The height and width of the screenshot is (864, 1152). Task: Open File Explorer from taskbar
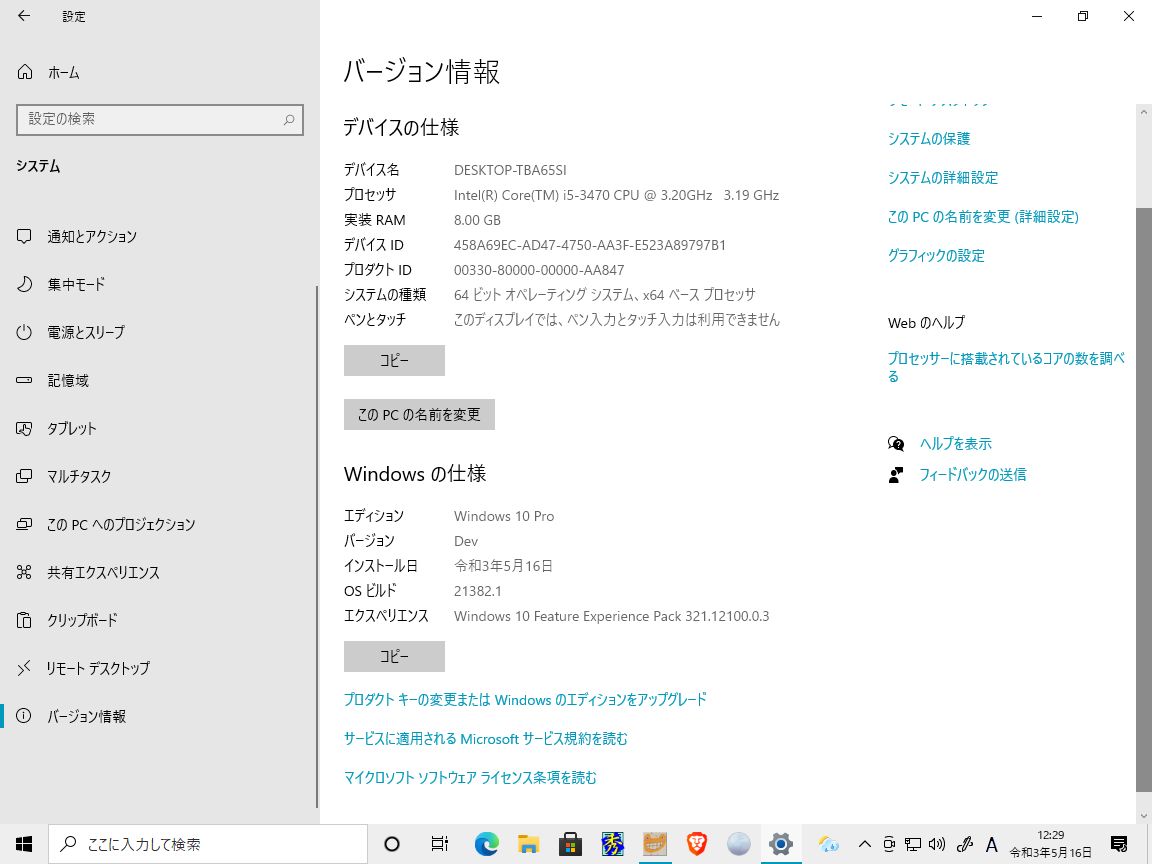point(528,844)
